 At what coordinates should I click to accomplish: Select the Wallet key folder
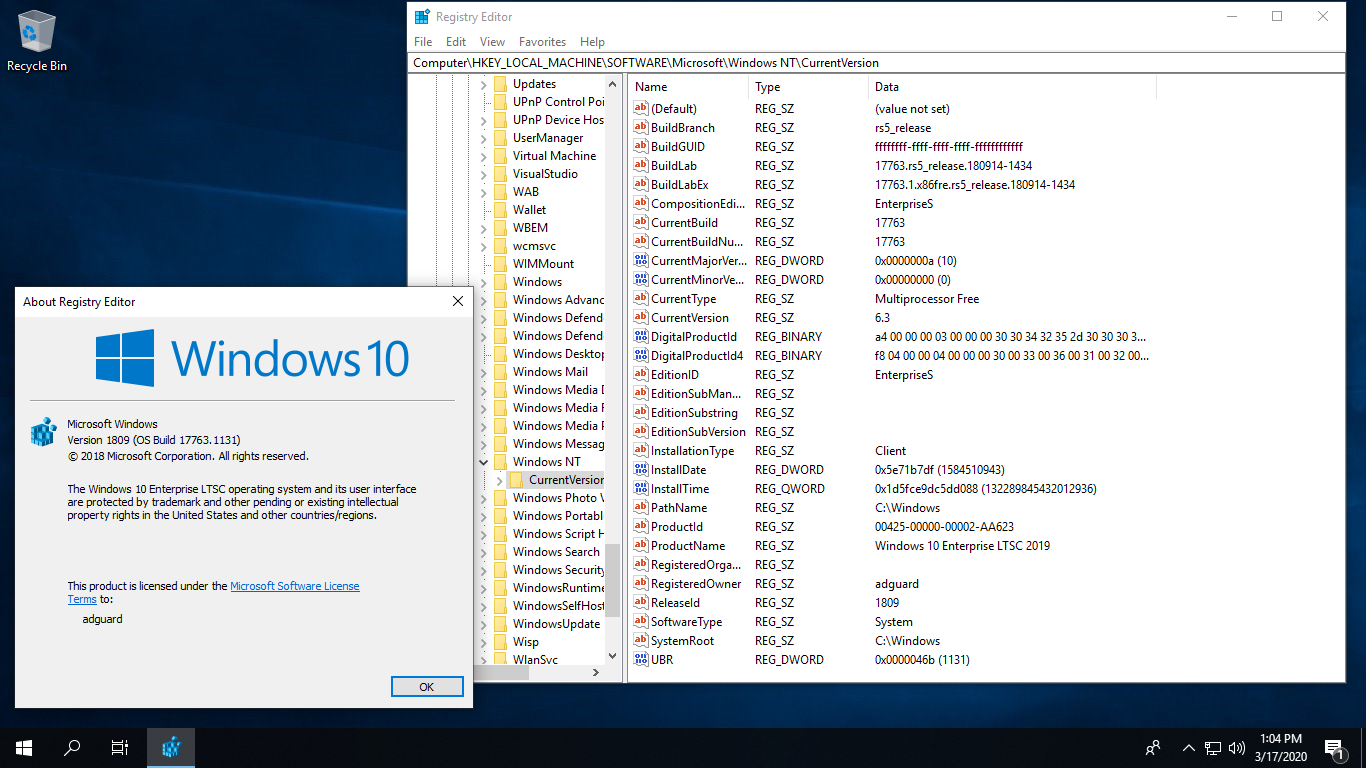529,210
